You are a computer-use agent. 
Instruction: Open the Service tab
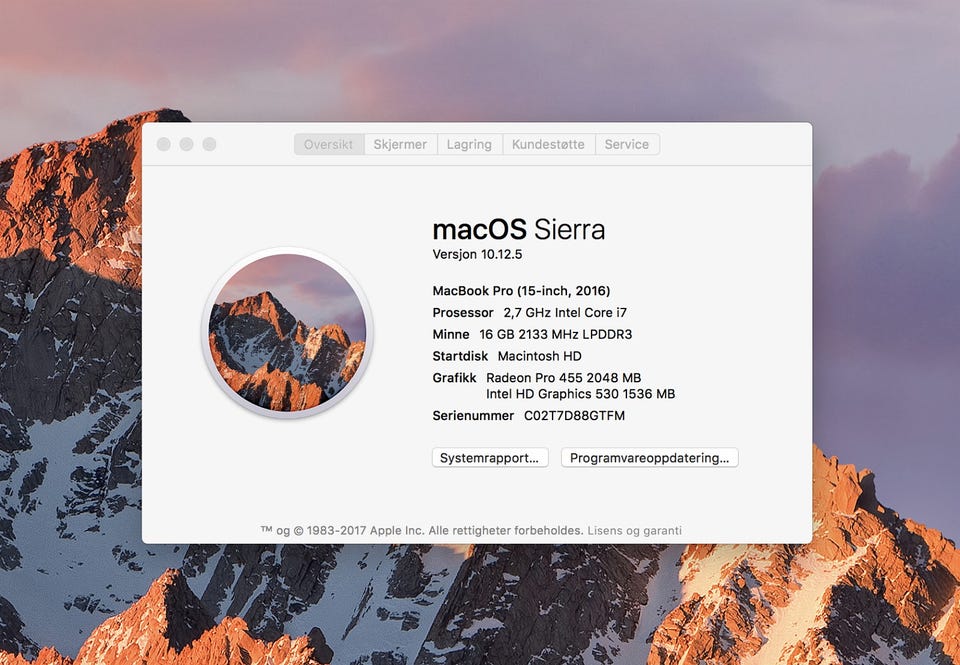pyautogui.click(x=627, y=145)
